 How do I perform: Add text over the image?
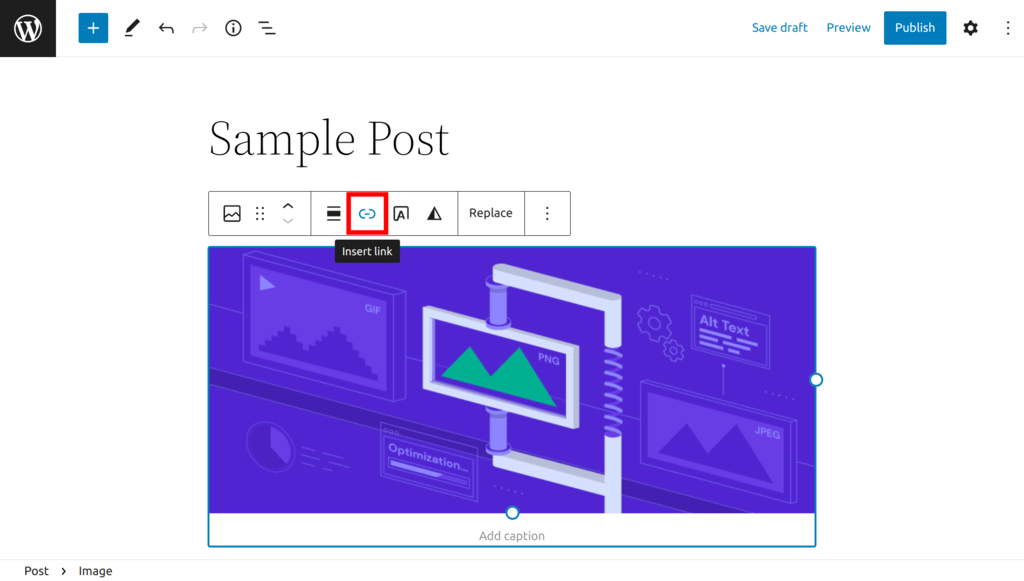point(402,213)
